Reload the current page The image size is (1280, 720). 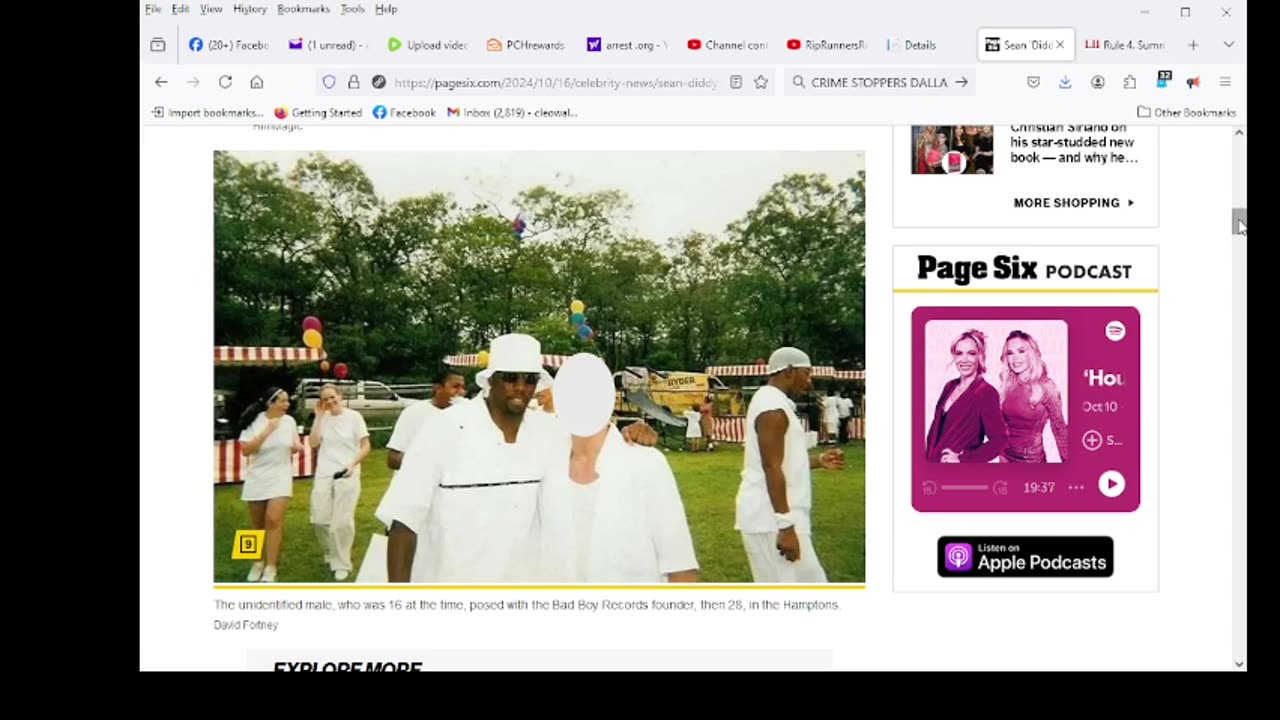[225, 82]
